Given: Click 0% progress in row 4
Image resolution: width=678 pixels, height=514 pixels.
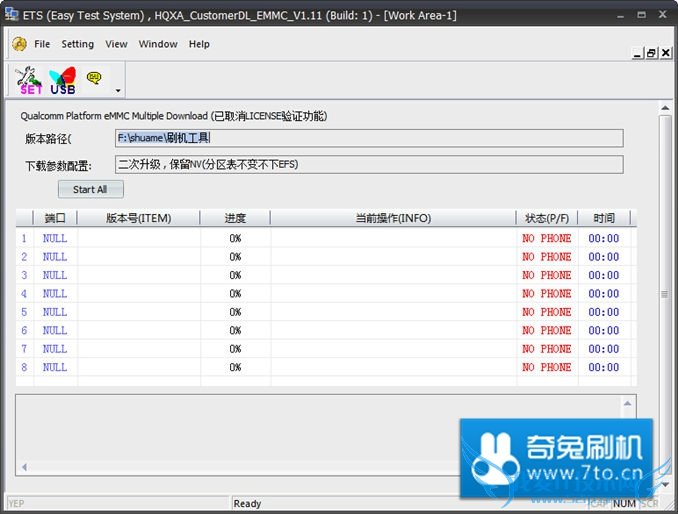Looking at the screenshot, I should click(235, 294).
